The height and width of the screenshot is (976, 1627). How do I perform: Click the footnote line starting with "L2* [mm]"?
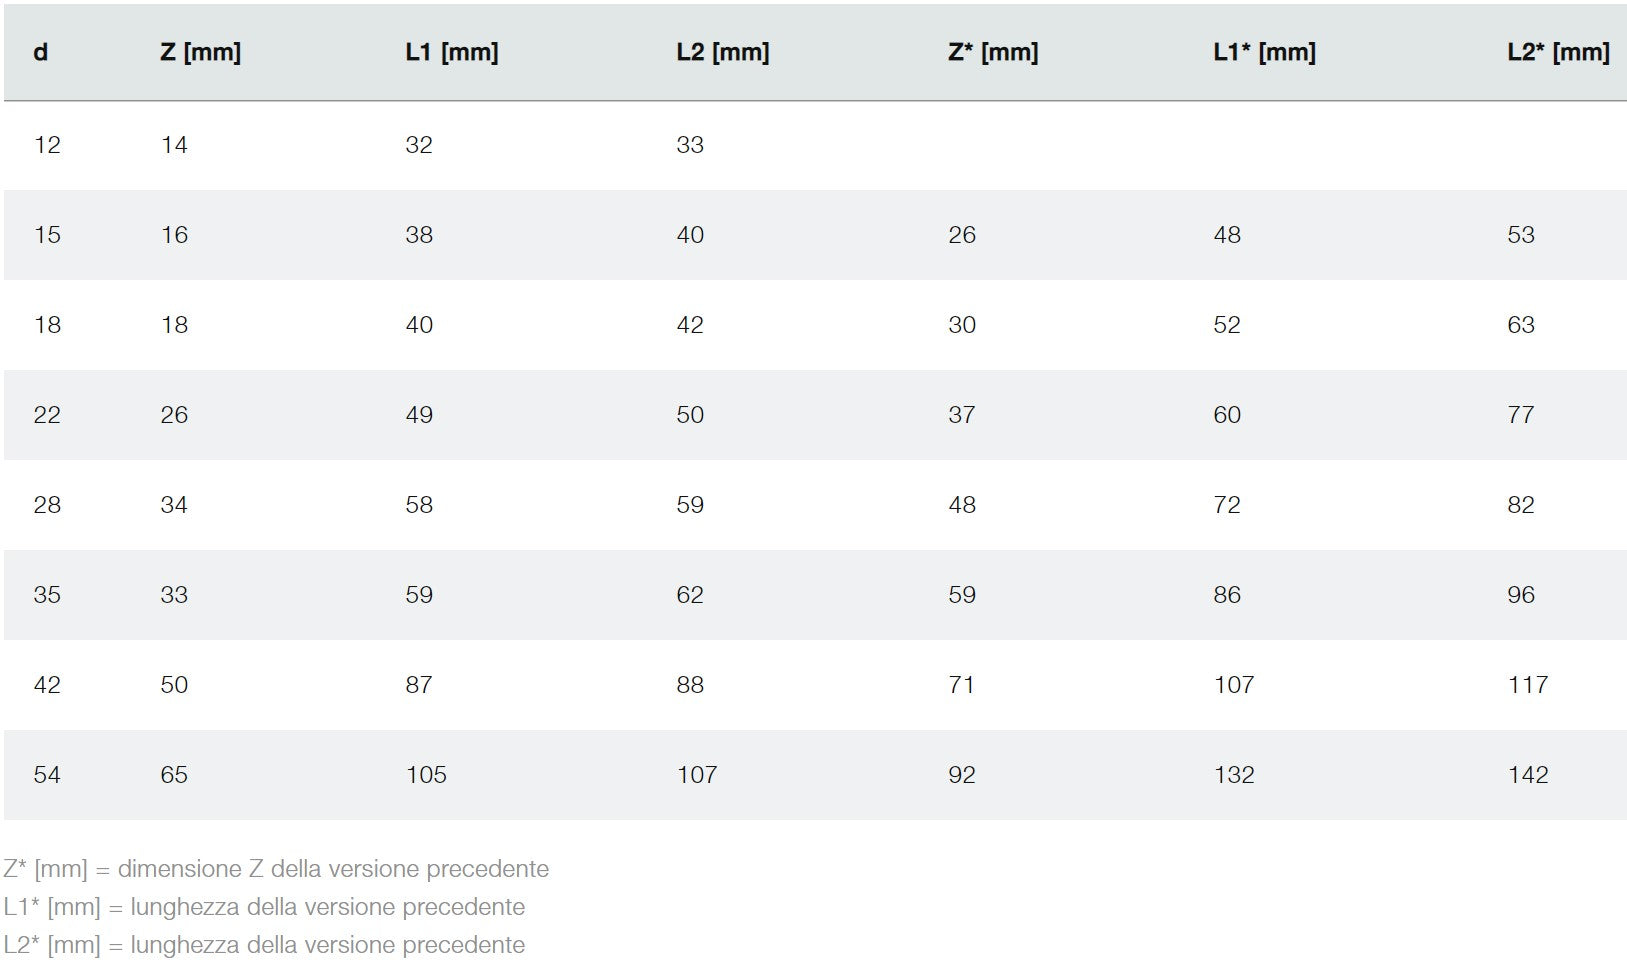[264, 945]
